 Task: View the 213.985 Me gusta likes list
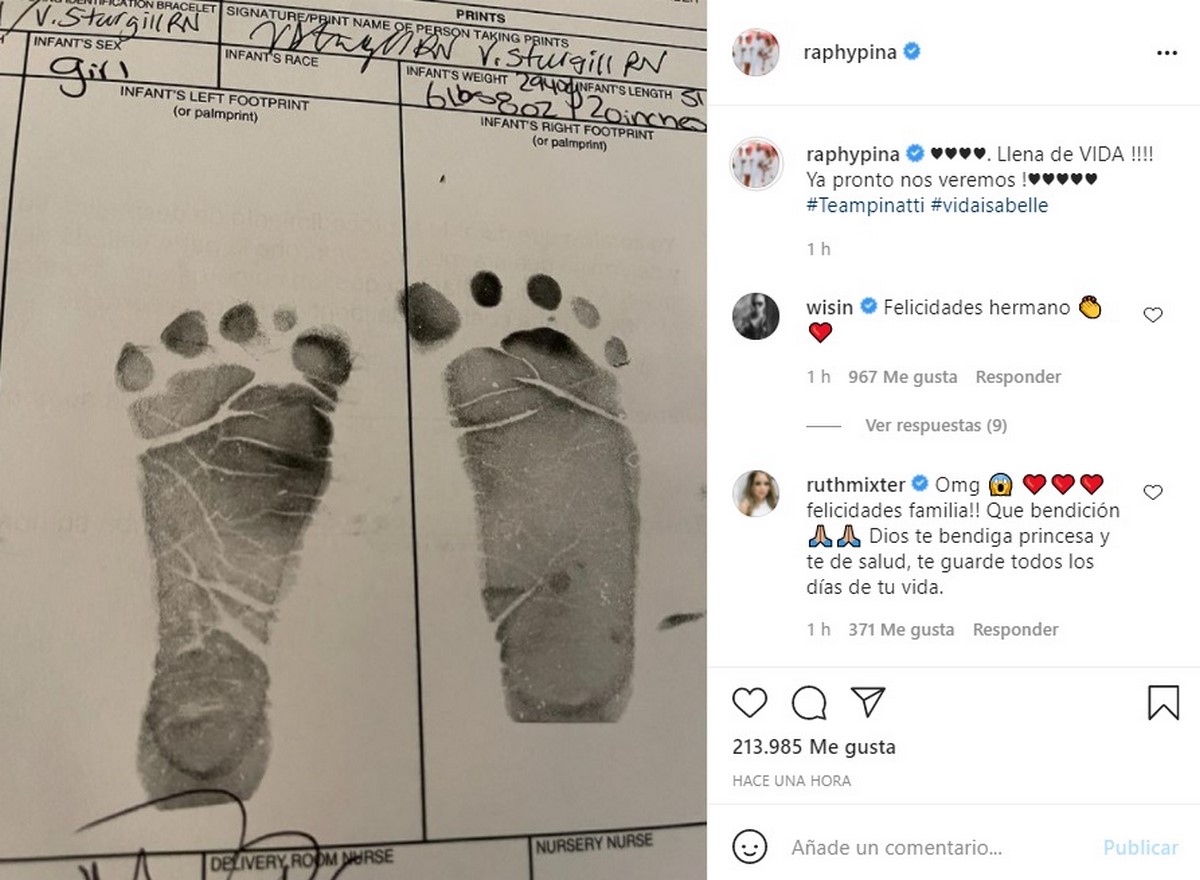(x=813, y=747)
